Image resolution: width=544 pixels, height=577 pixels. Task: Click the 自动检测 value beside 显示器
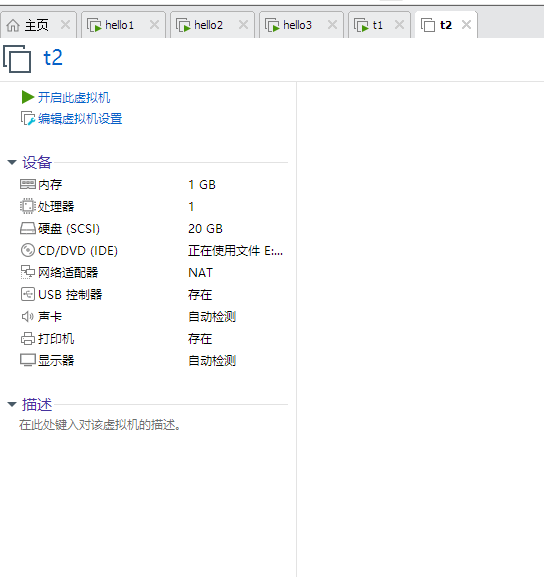212,360
